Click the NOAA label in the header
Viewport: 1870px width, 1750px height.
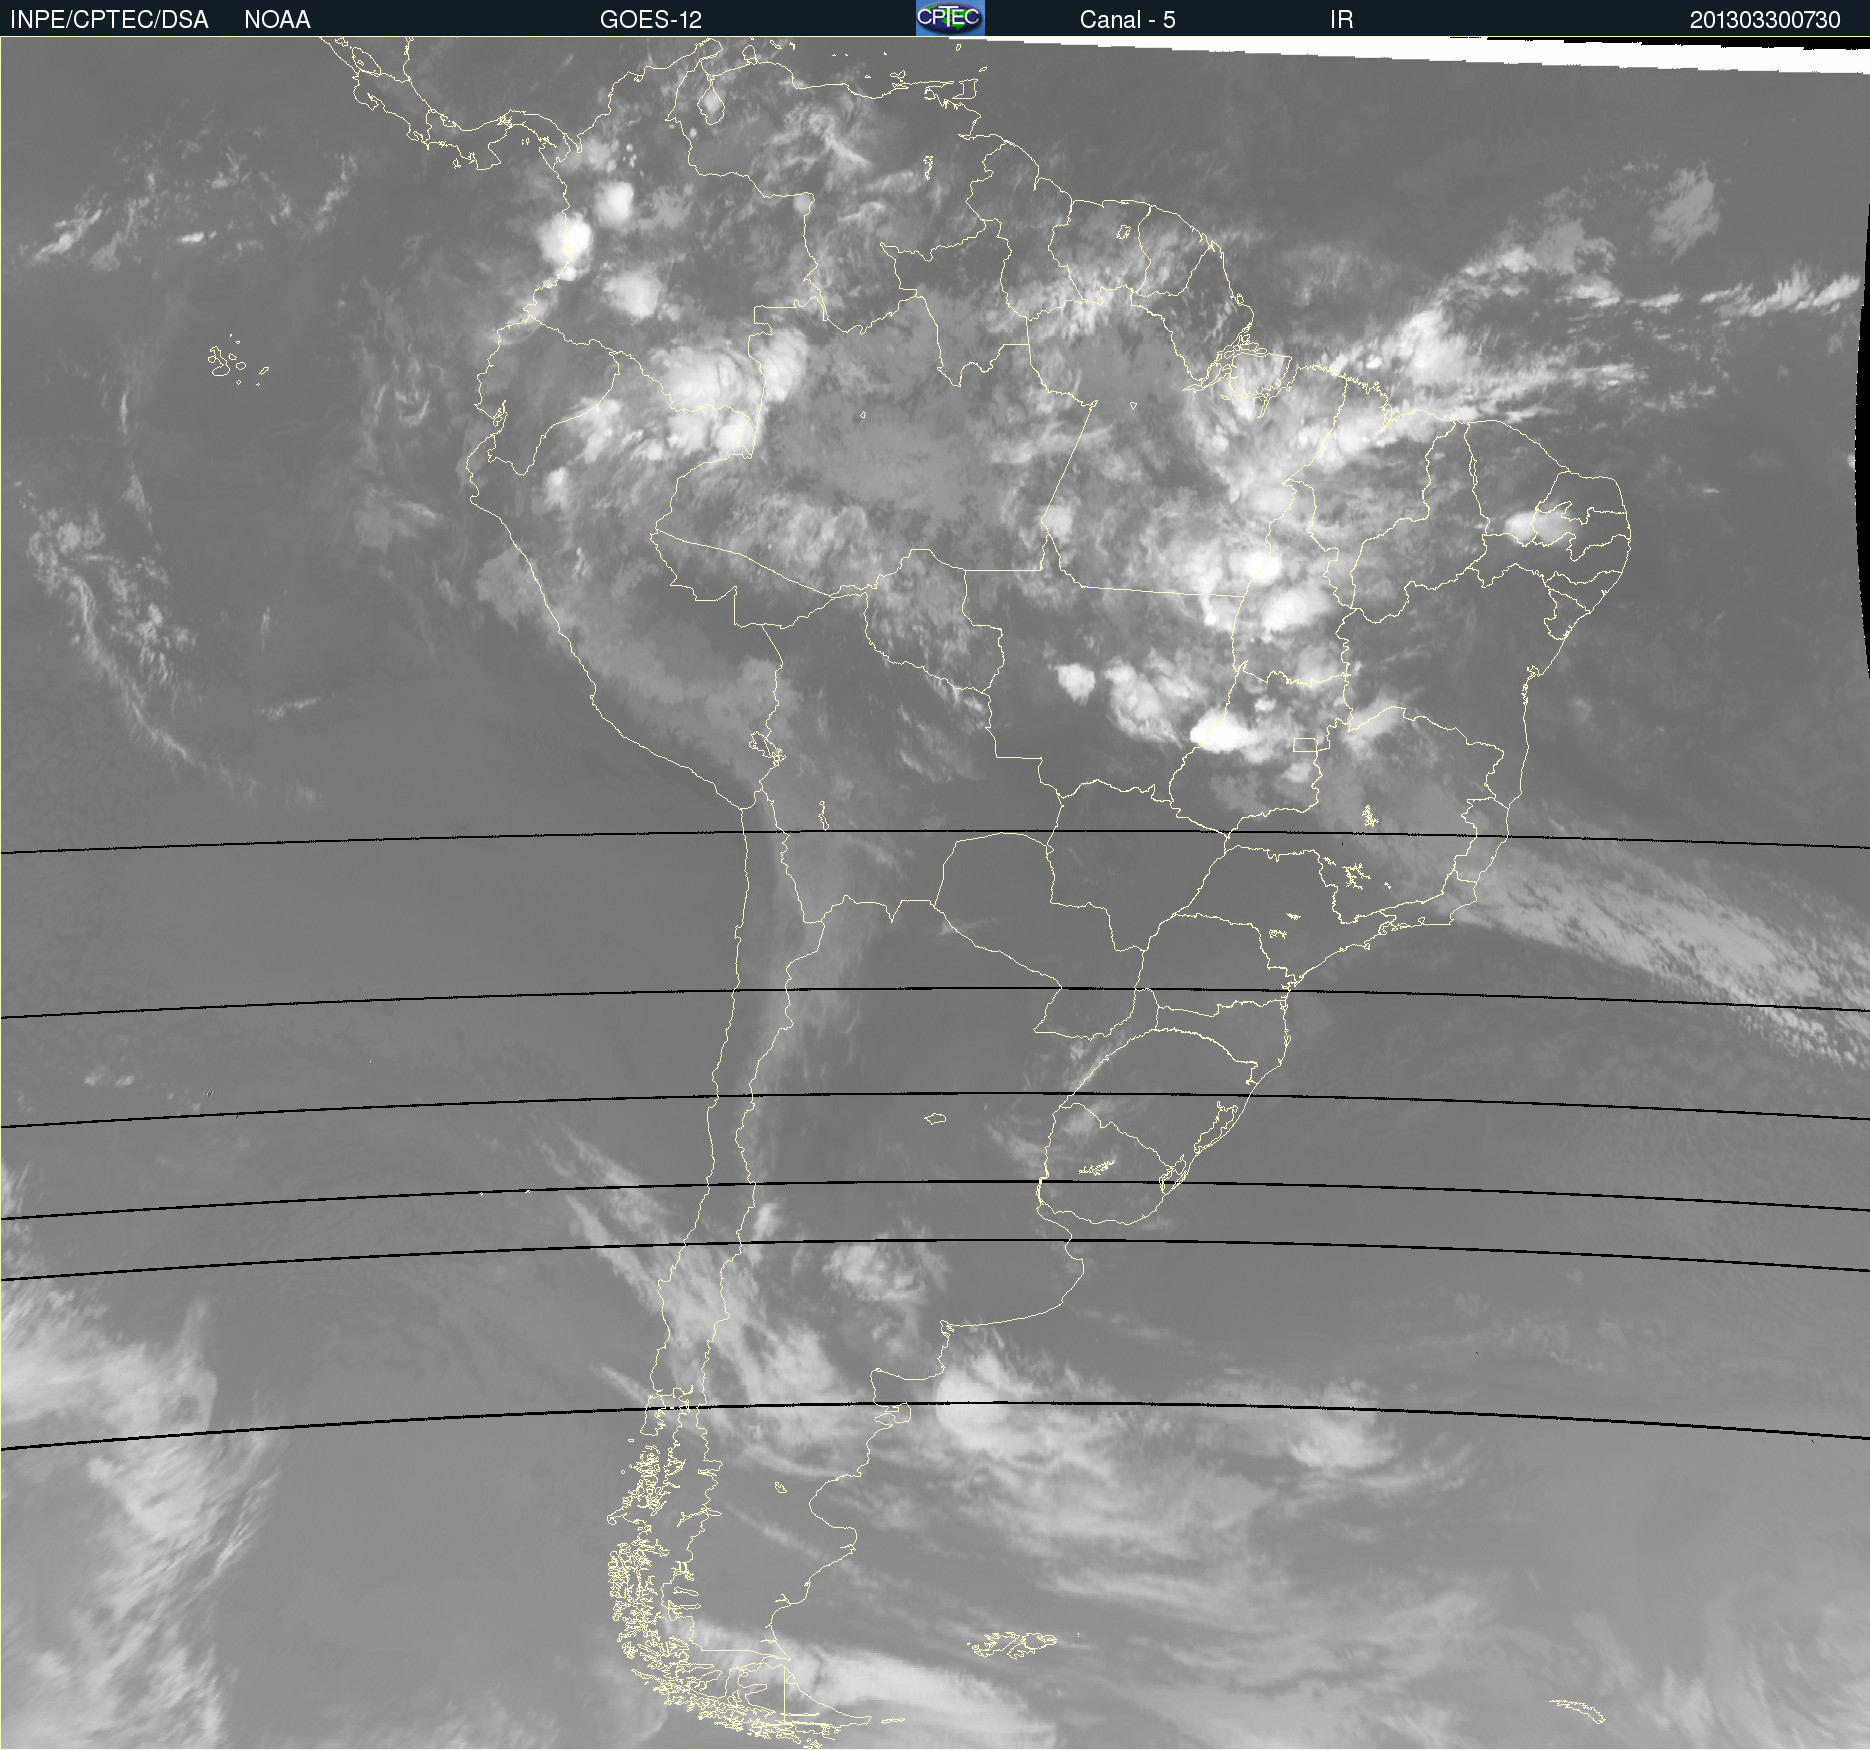[x=277, y=19]
